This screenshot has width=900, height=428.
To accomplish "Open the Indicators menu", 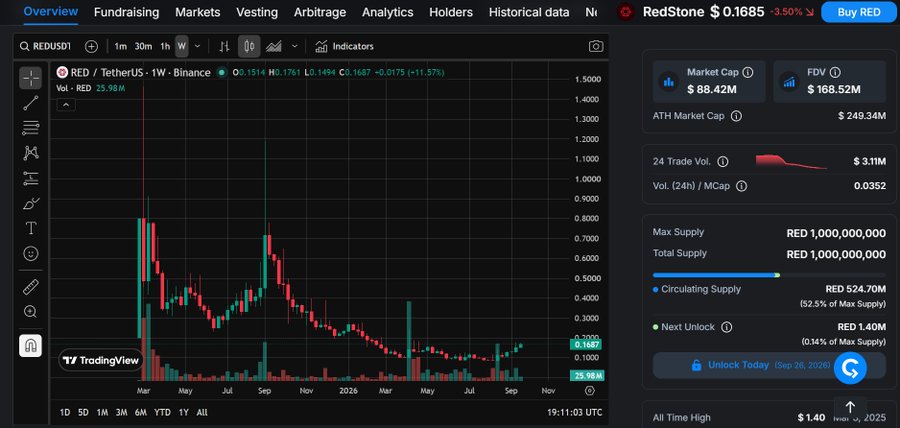I will point(344,46).
